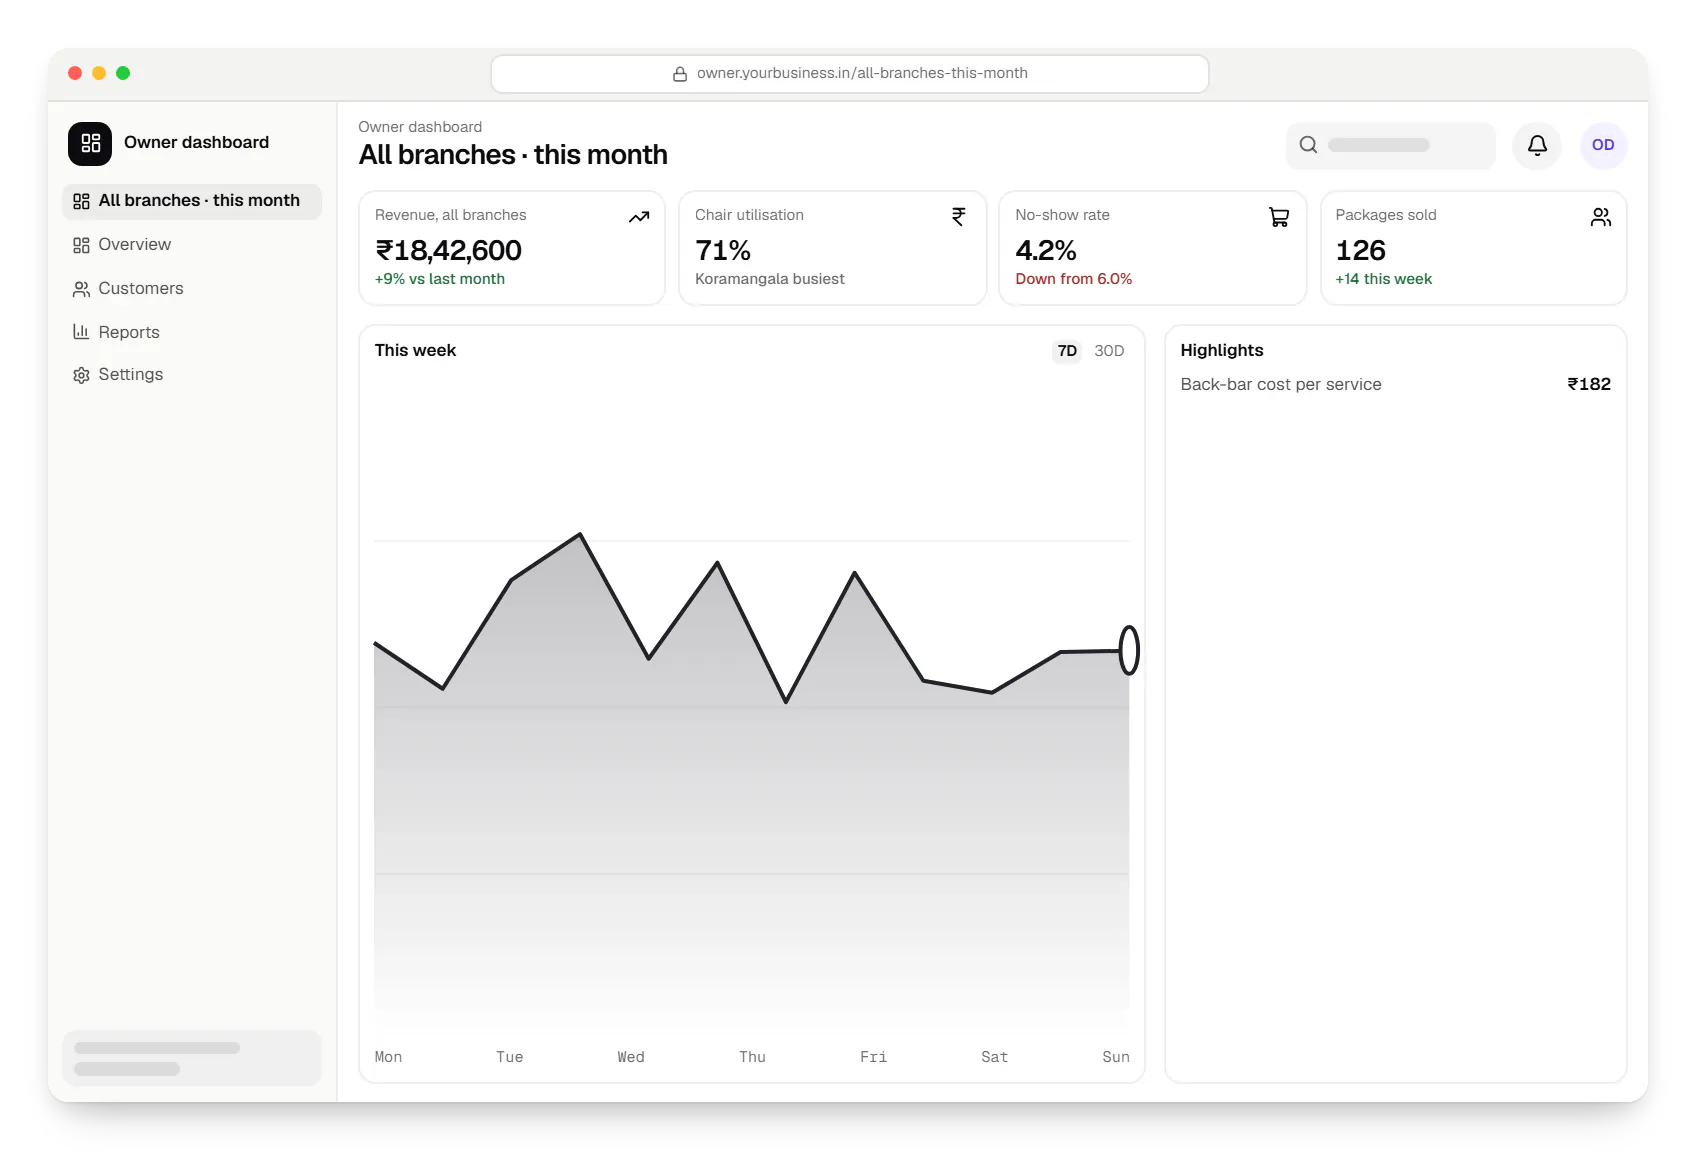Click the people icon on Packages sold card
1696x1150 pixels.
pyautogui.click(x=1601, y=217)
